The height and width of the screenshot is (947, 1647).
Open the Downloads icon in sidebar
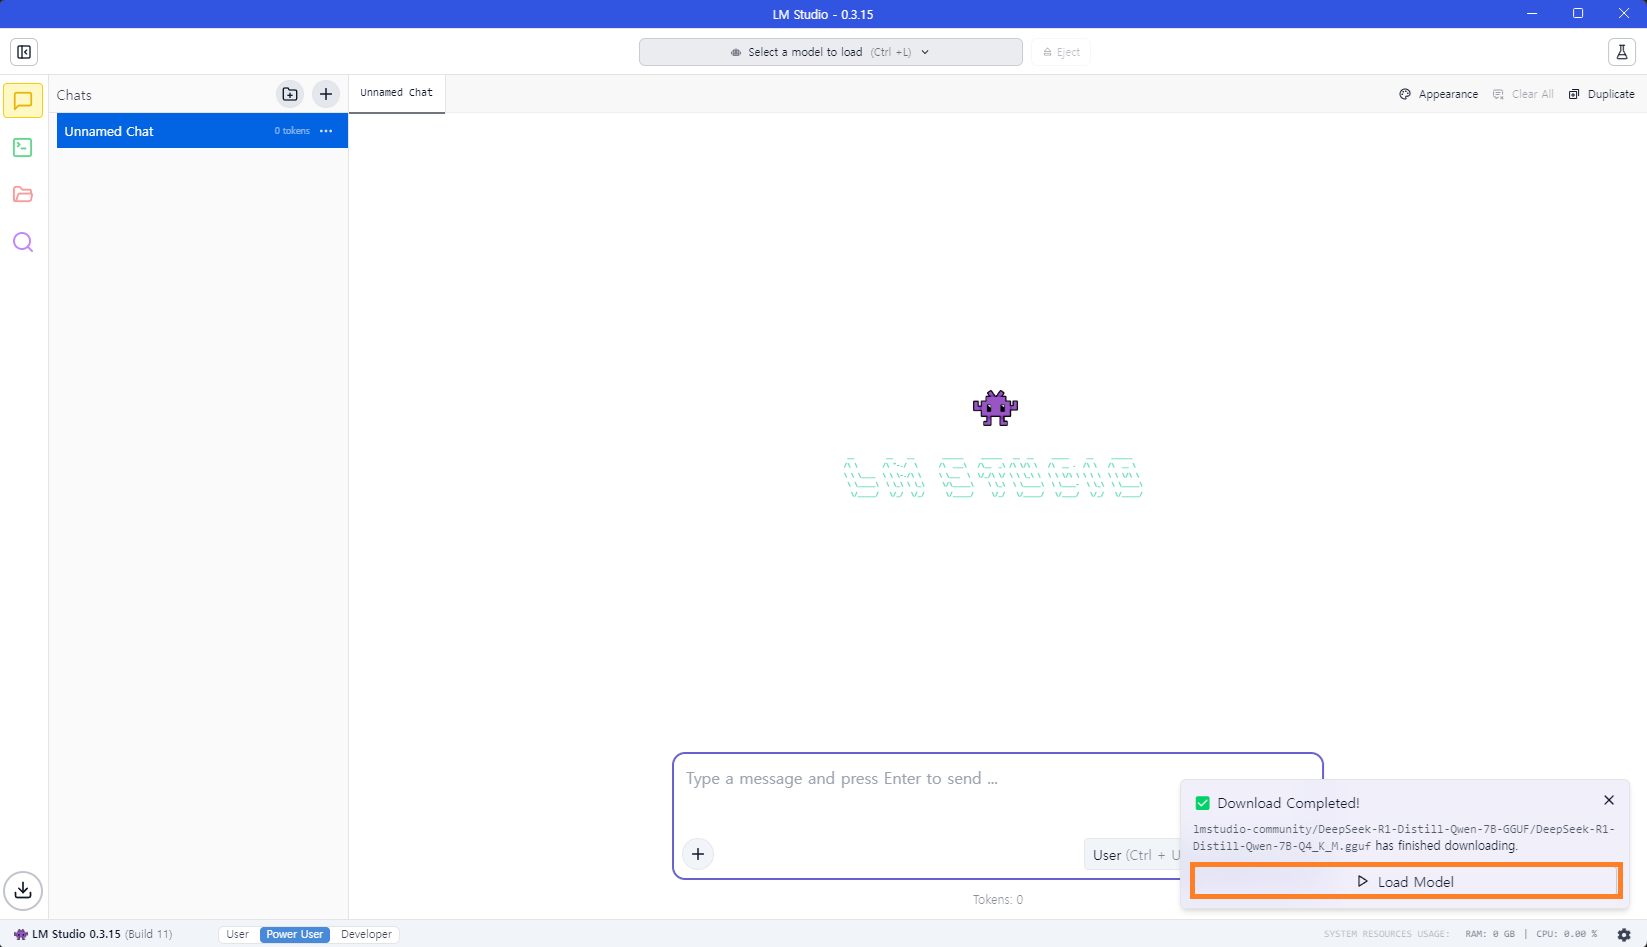pyautogui.click(x=23, y=890)
